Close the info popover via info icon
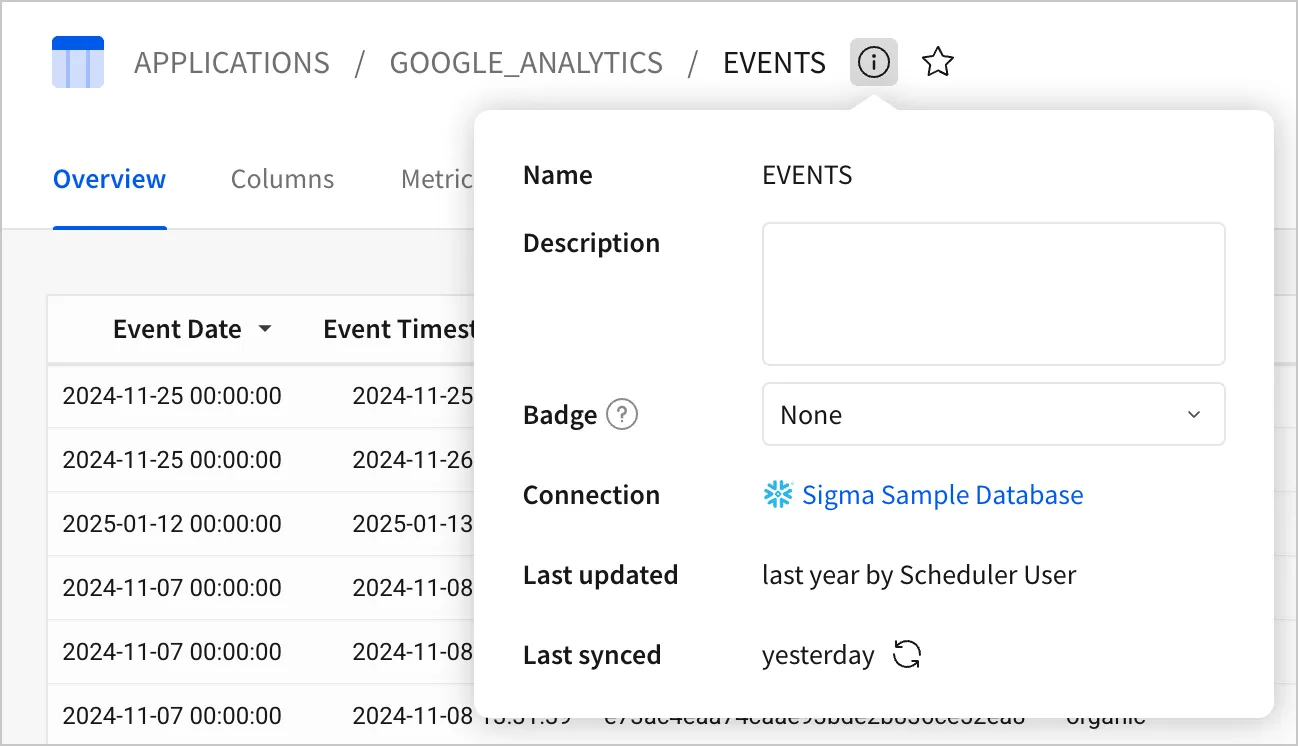Image resolution: width=1298 pixels, height=746 pixels. (x=874, y=63)
